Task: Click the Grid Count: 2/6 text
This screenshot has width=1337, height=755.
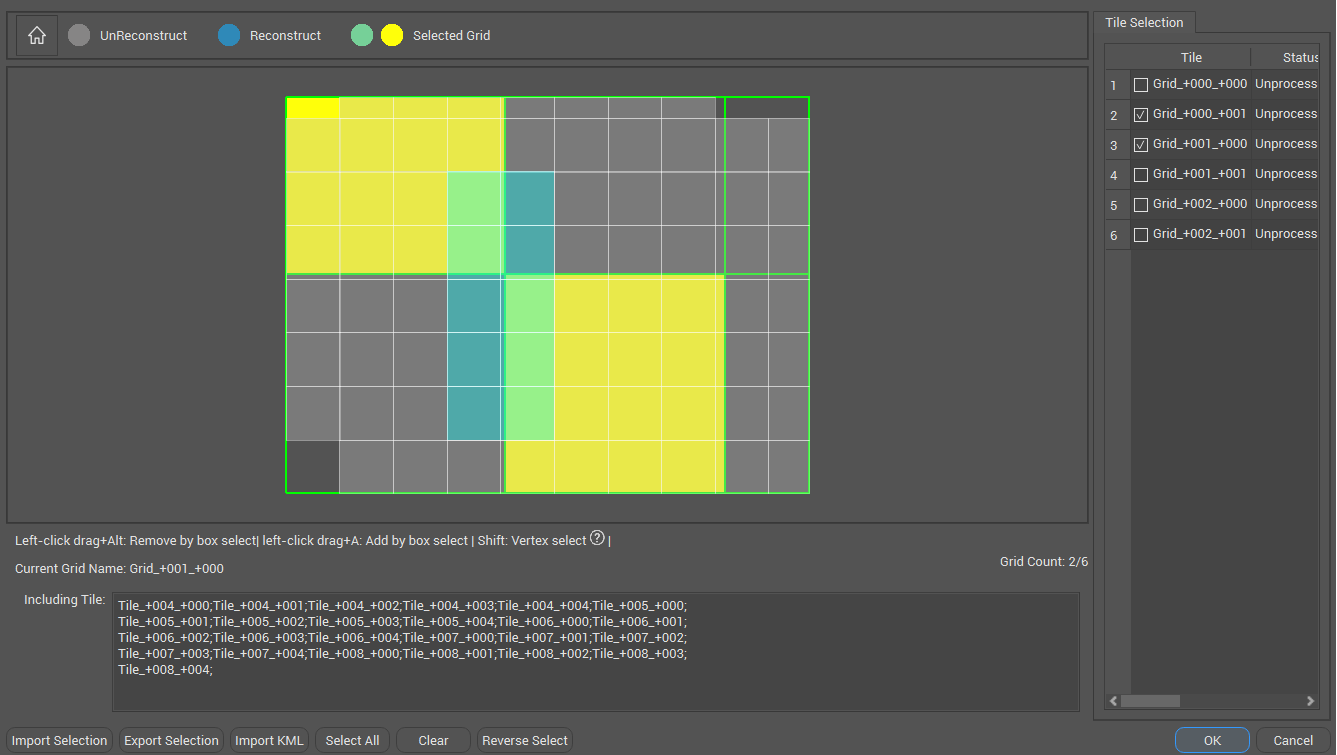Action: [x=1044, y=562]
